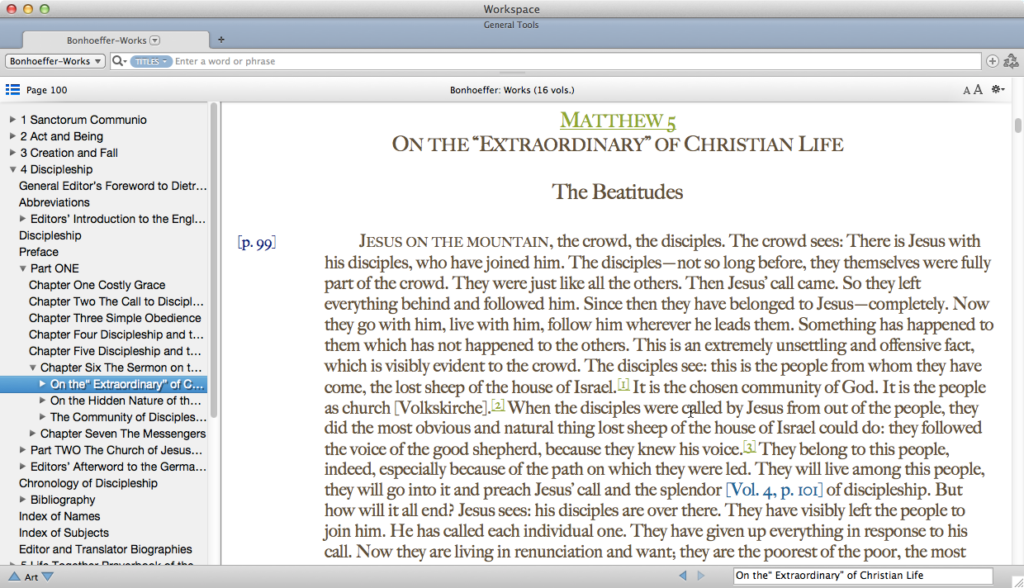1024x588 pixels.
Task: Select On the" Extraordinary" of C… entry
Action: [x=127, y=384]
